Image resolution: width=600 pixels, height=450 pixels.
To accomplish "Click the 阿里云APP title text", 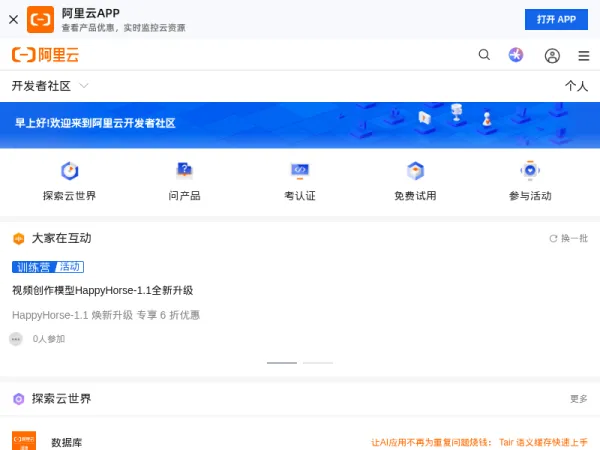I will point(91,13).
